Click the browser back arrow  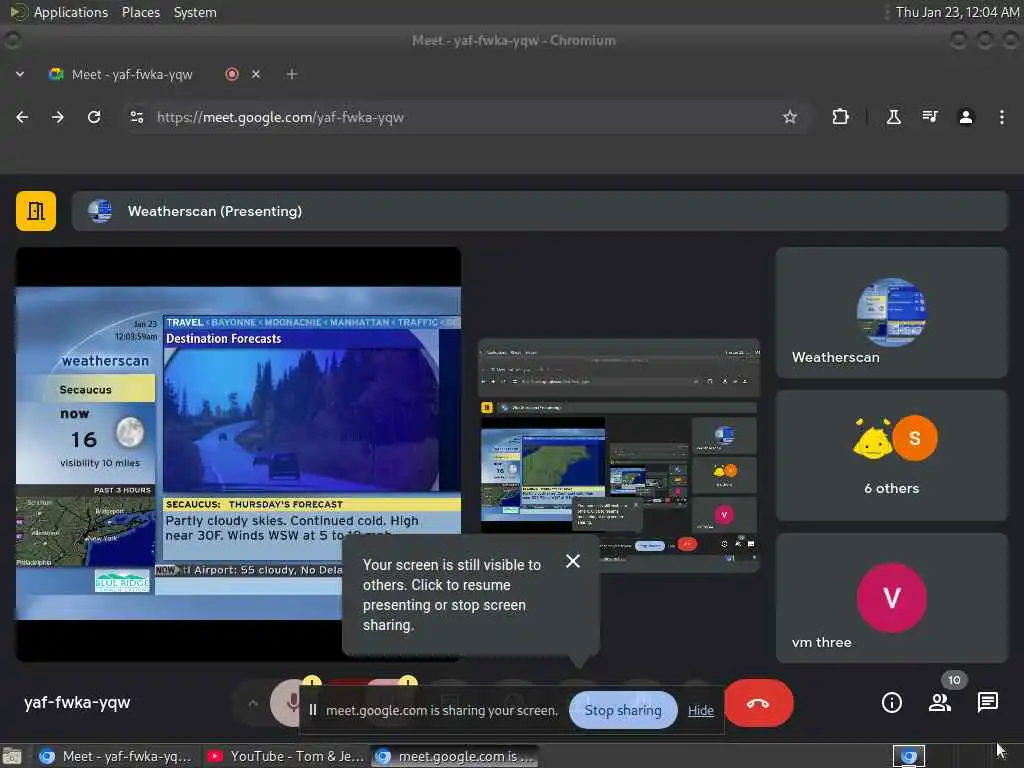pyautogui.click(x=22, y=117)
